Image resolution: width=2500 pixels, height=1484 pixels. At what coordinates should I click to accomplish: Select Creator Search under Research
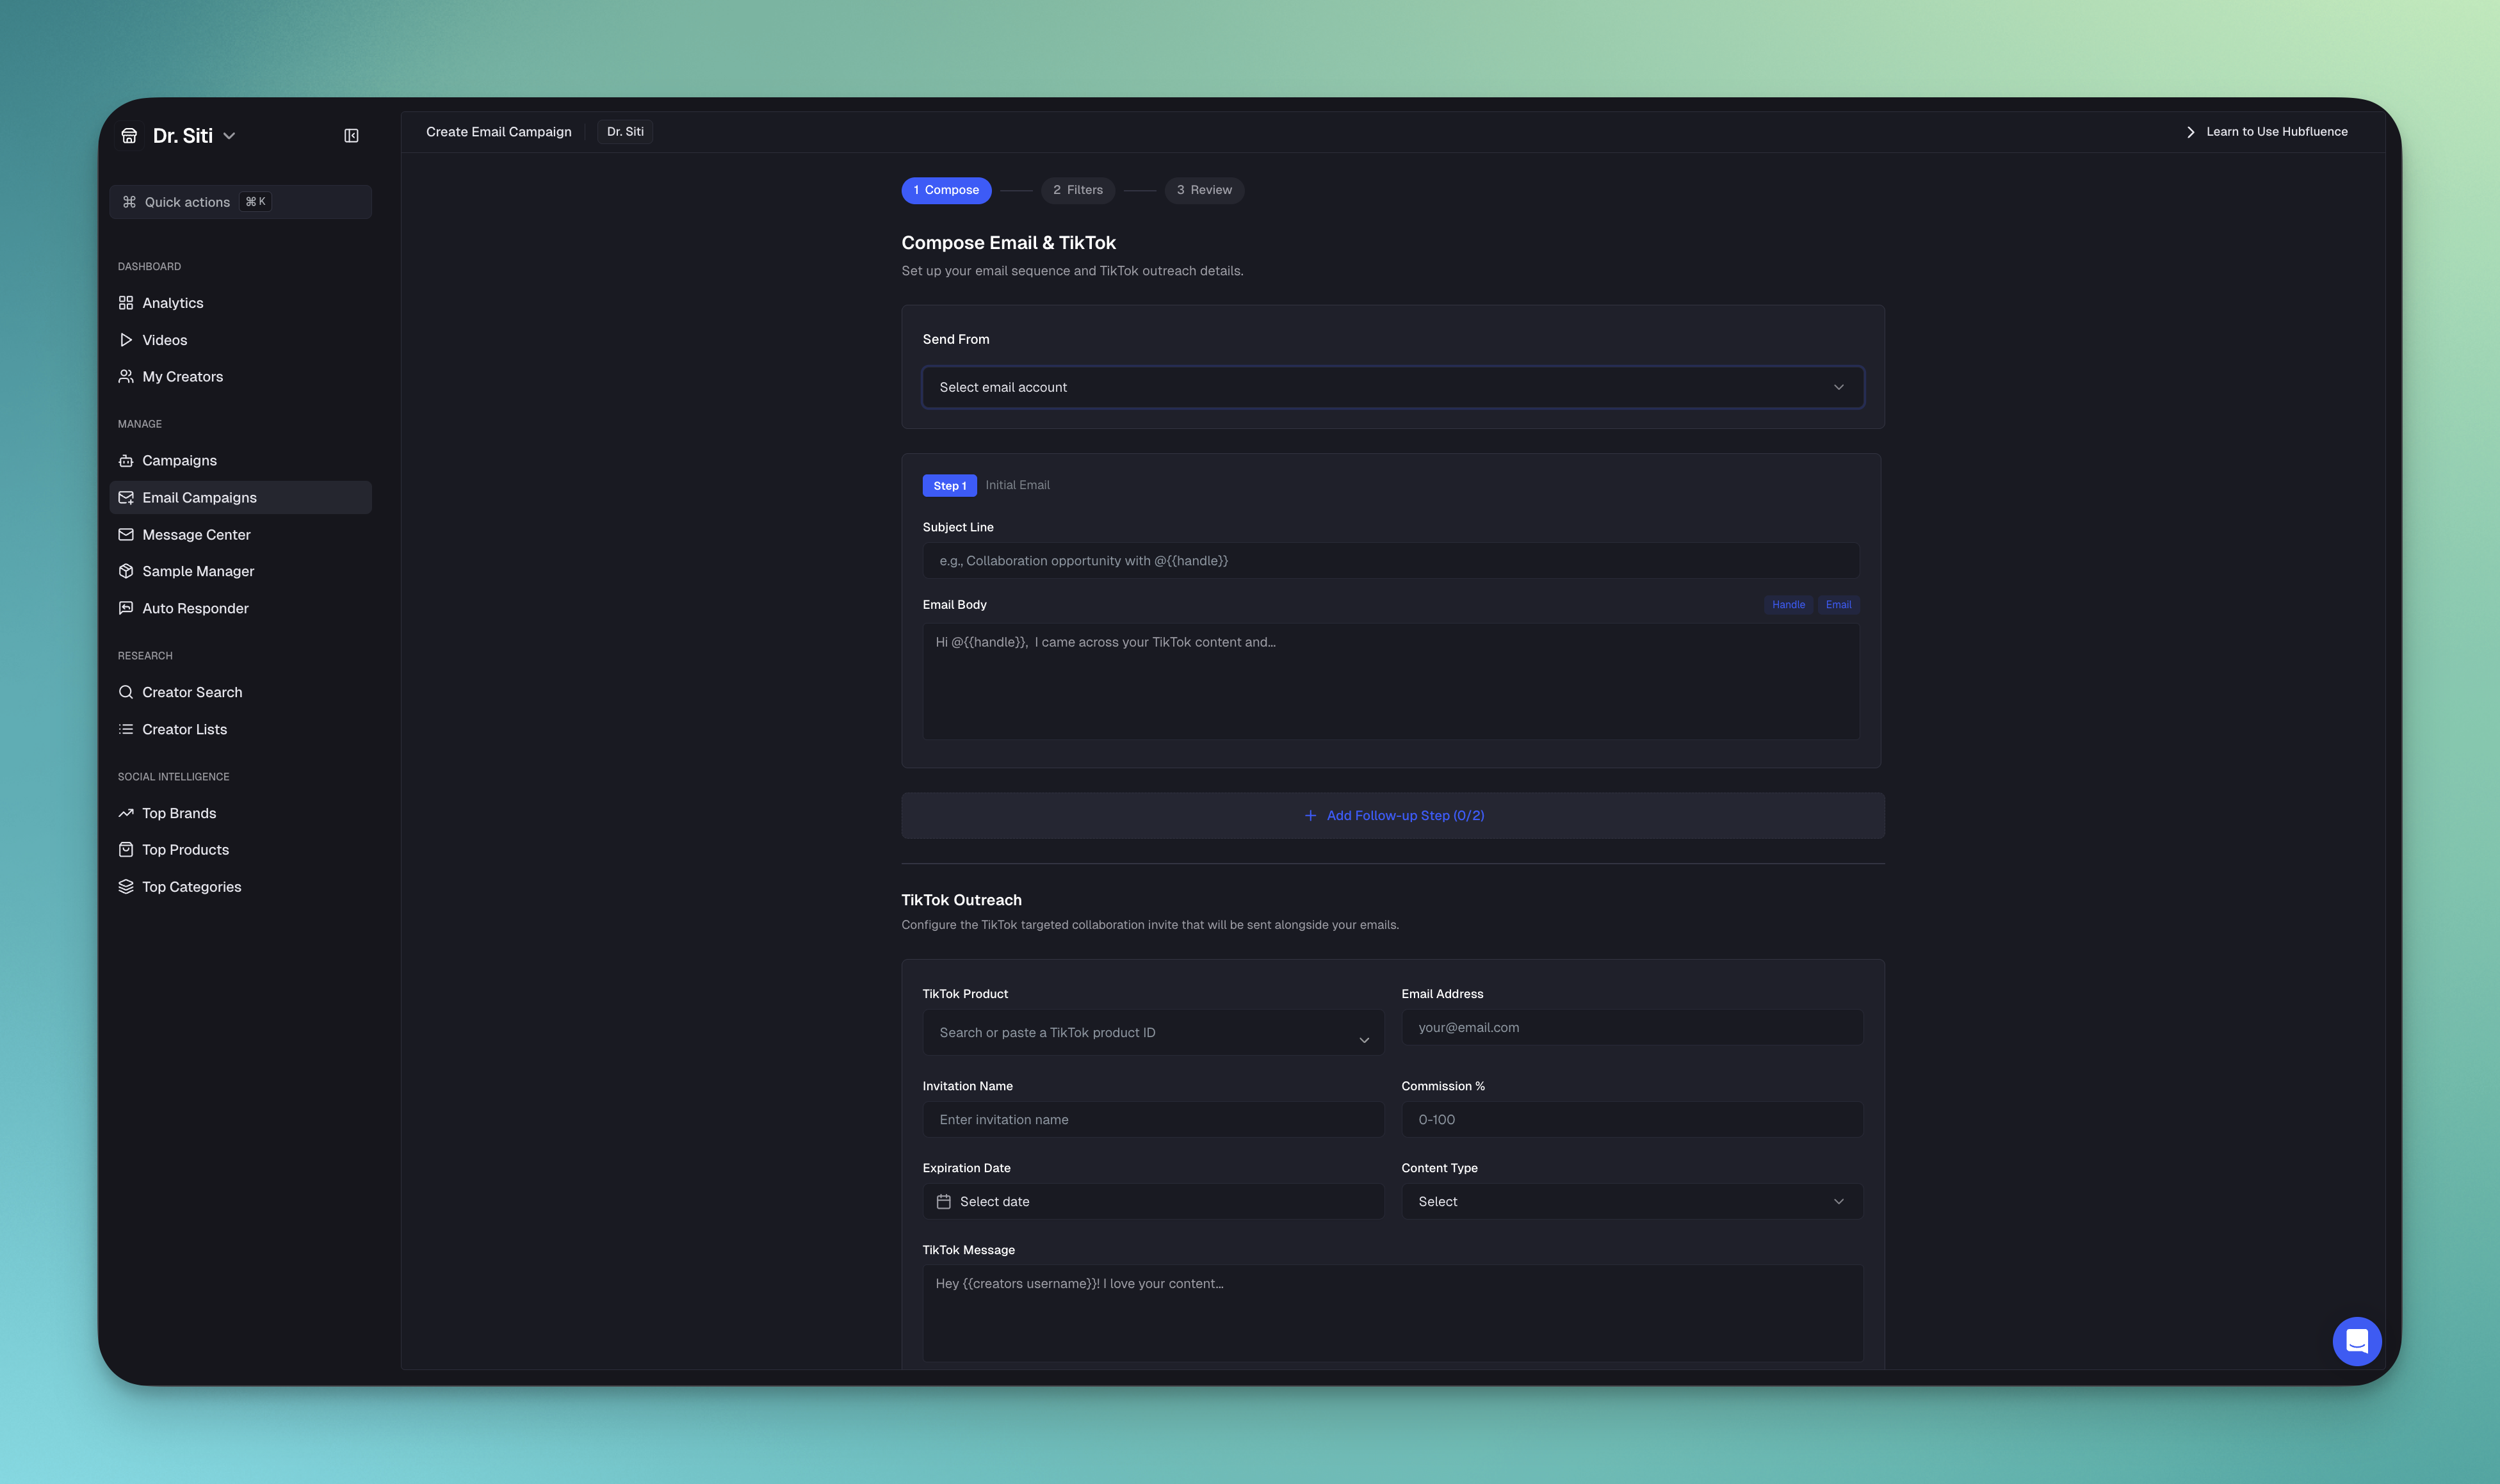click(192, 691)
